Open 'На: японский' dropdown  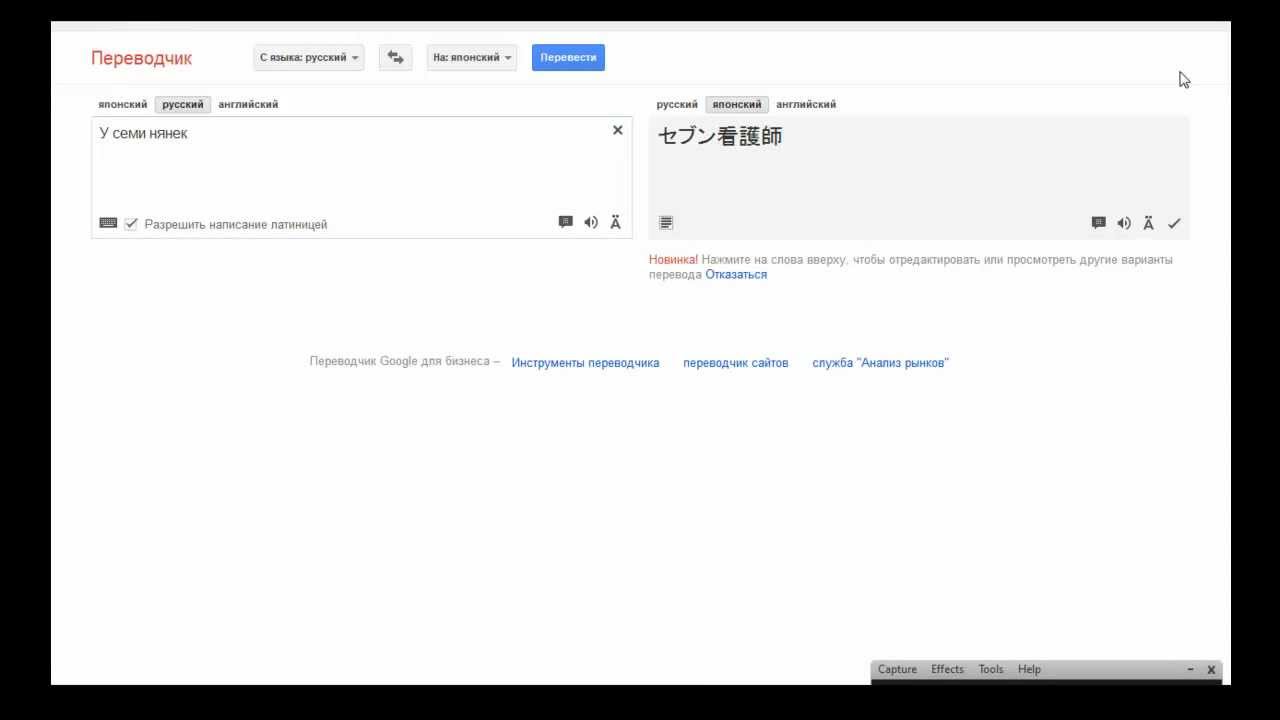[472, 57]
